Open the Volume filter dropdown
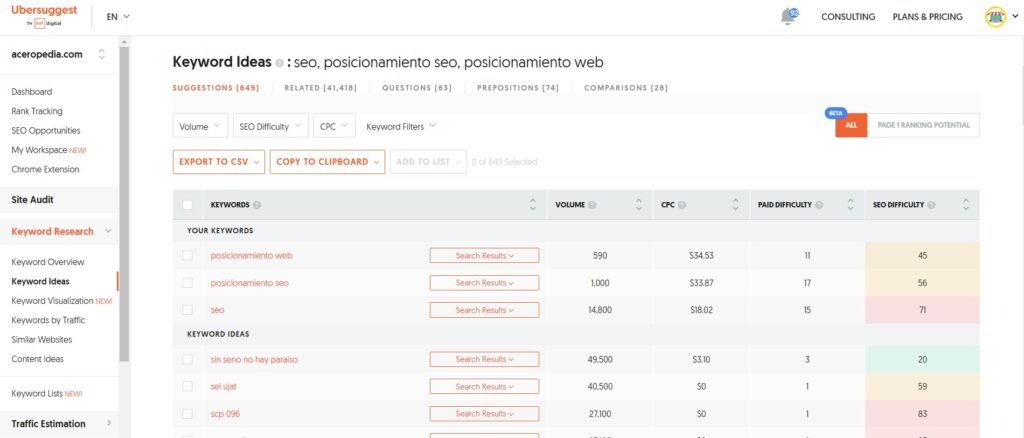The width and height of the screenshot is (1024, 438). (200, 127)
